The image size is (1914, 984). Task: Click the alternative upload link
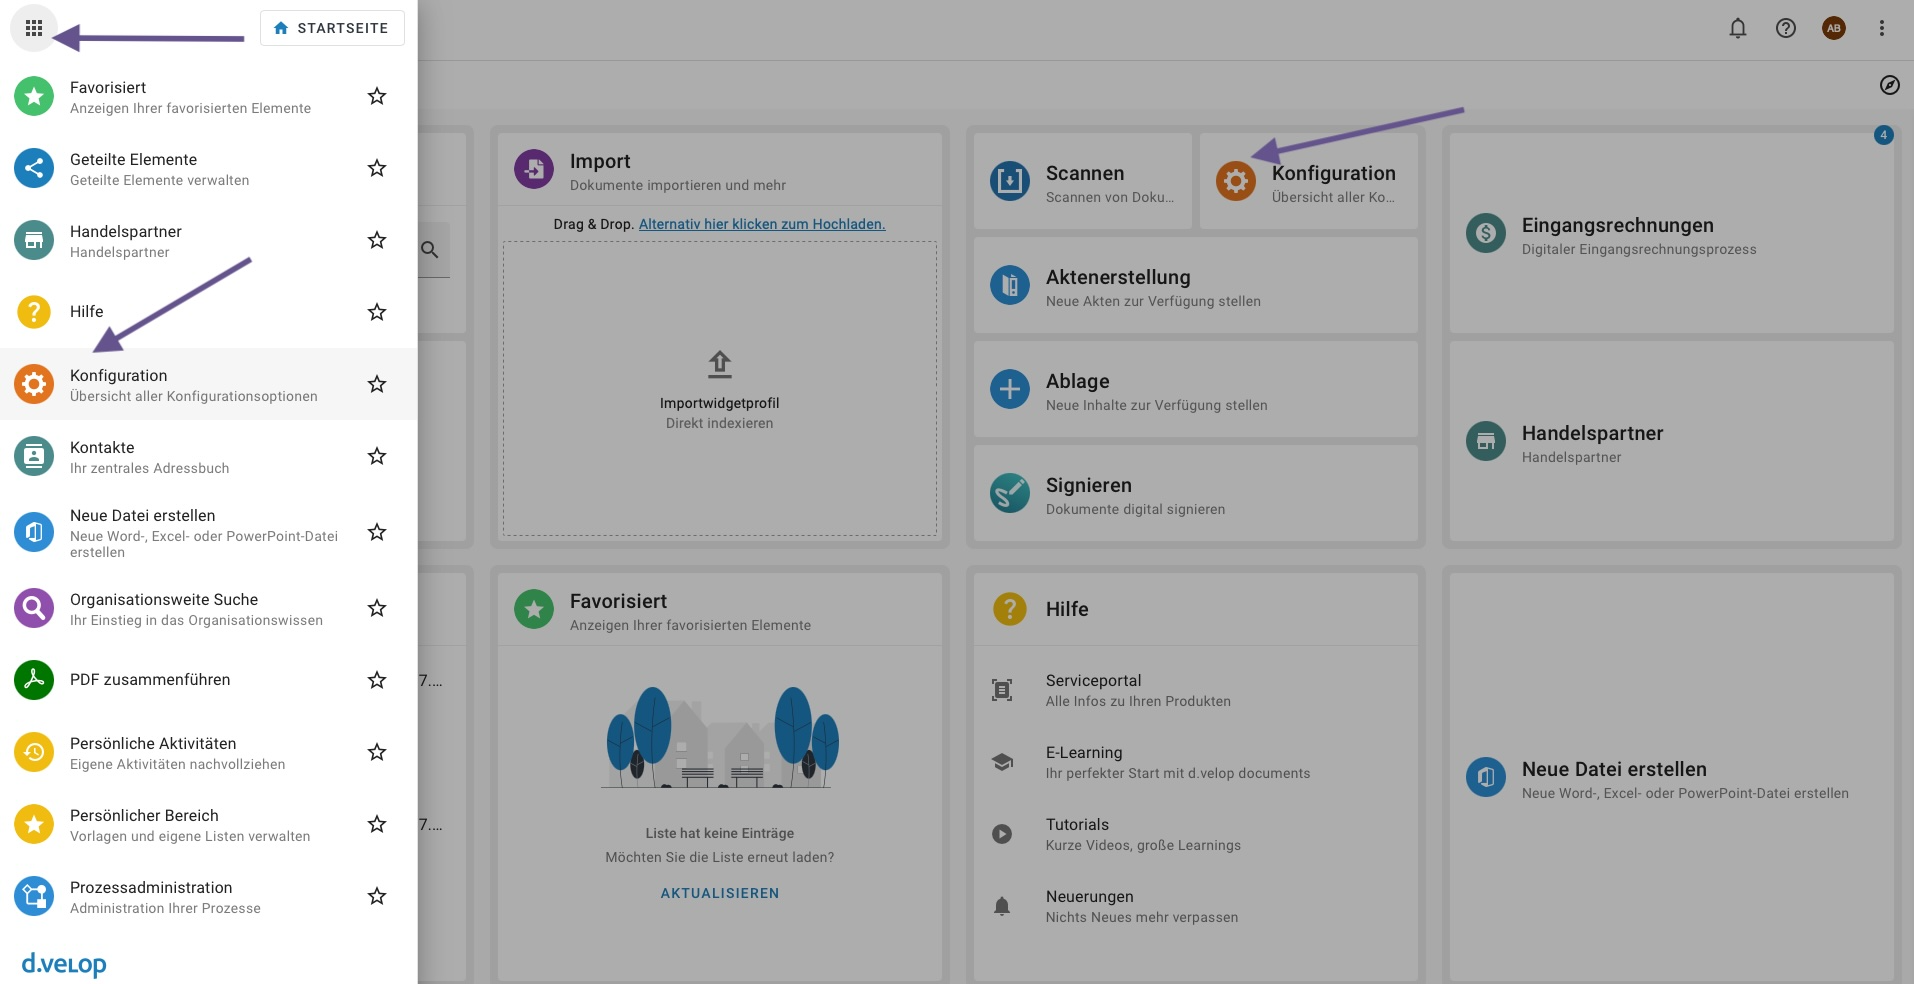(x=762, y=224)
